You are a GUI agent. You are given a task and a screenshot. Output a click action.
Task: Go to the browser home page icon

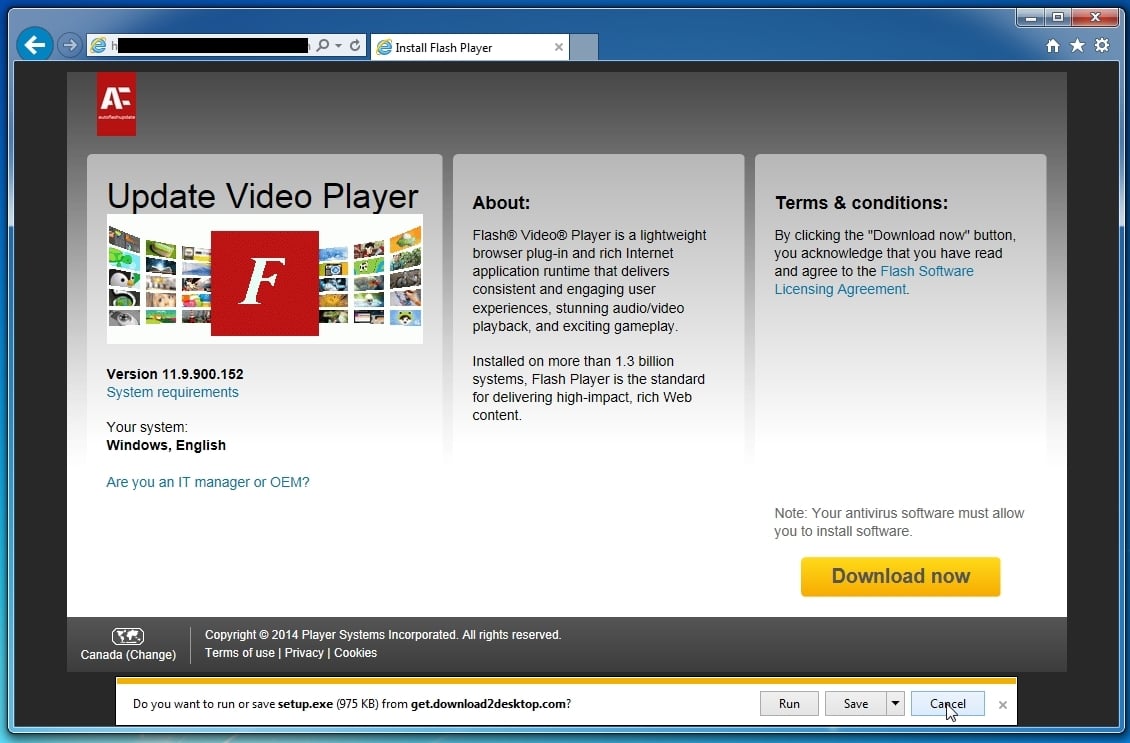click(x=1053, y=45)
